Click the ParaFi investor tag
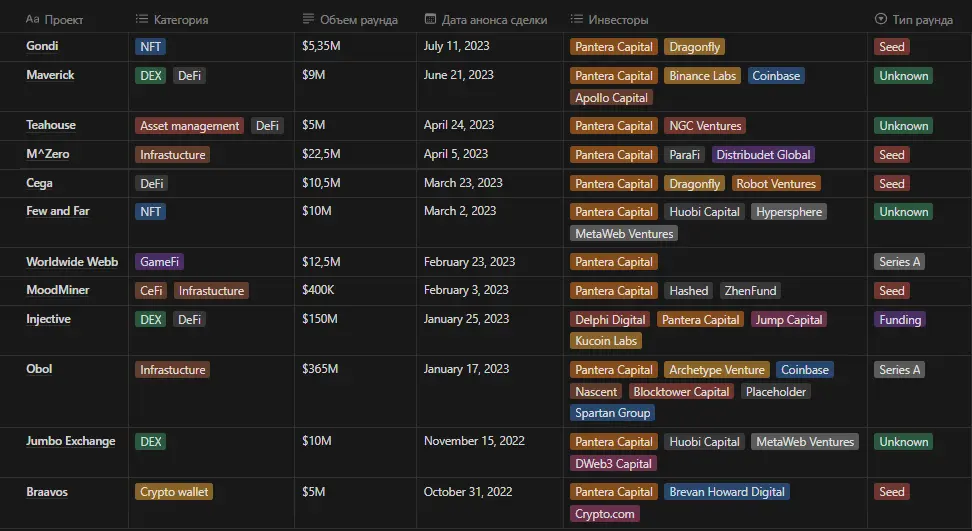The height and width of the screenshot is (531, 972). point(684,155)
